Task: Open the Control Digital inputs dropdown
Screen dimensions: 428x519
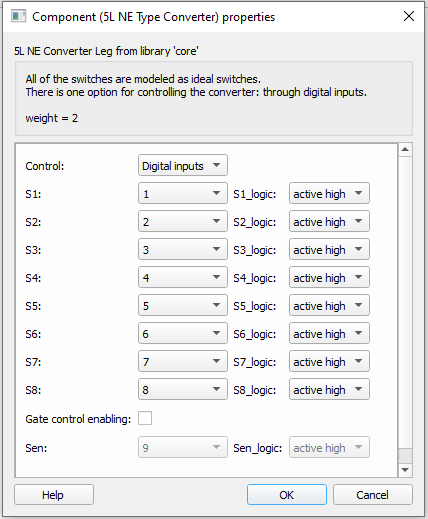Action: coord(183,165)
